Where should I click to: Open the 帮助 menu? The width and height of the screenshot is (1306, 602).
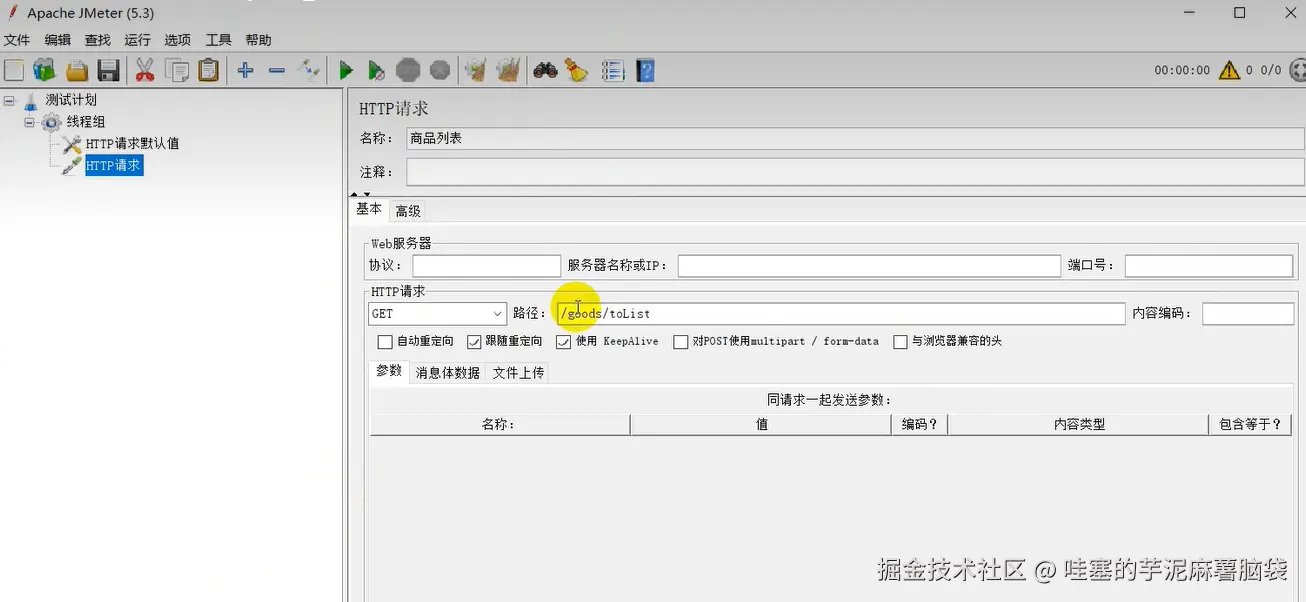coord(258,40)
